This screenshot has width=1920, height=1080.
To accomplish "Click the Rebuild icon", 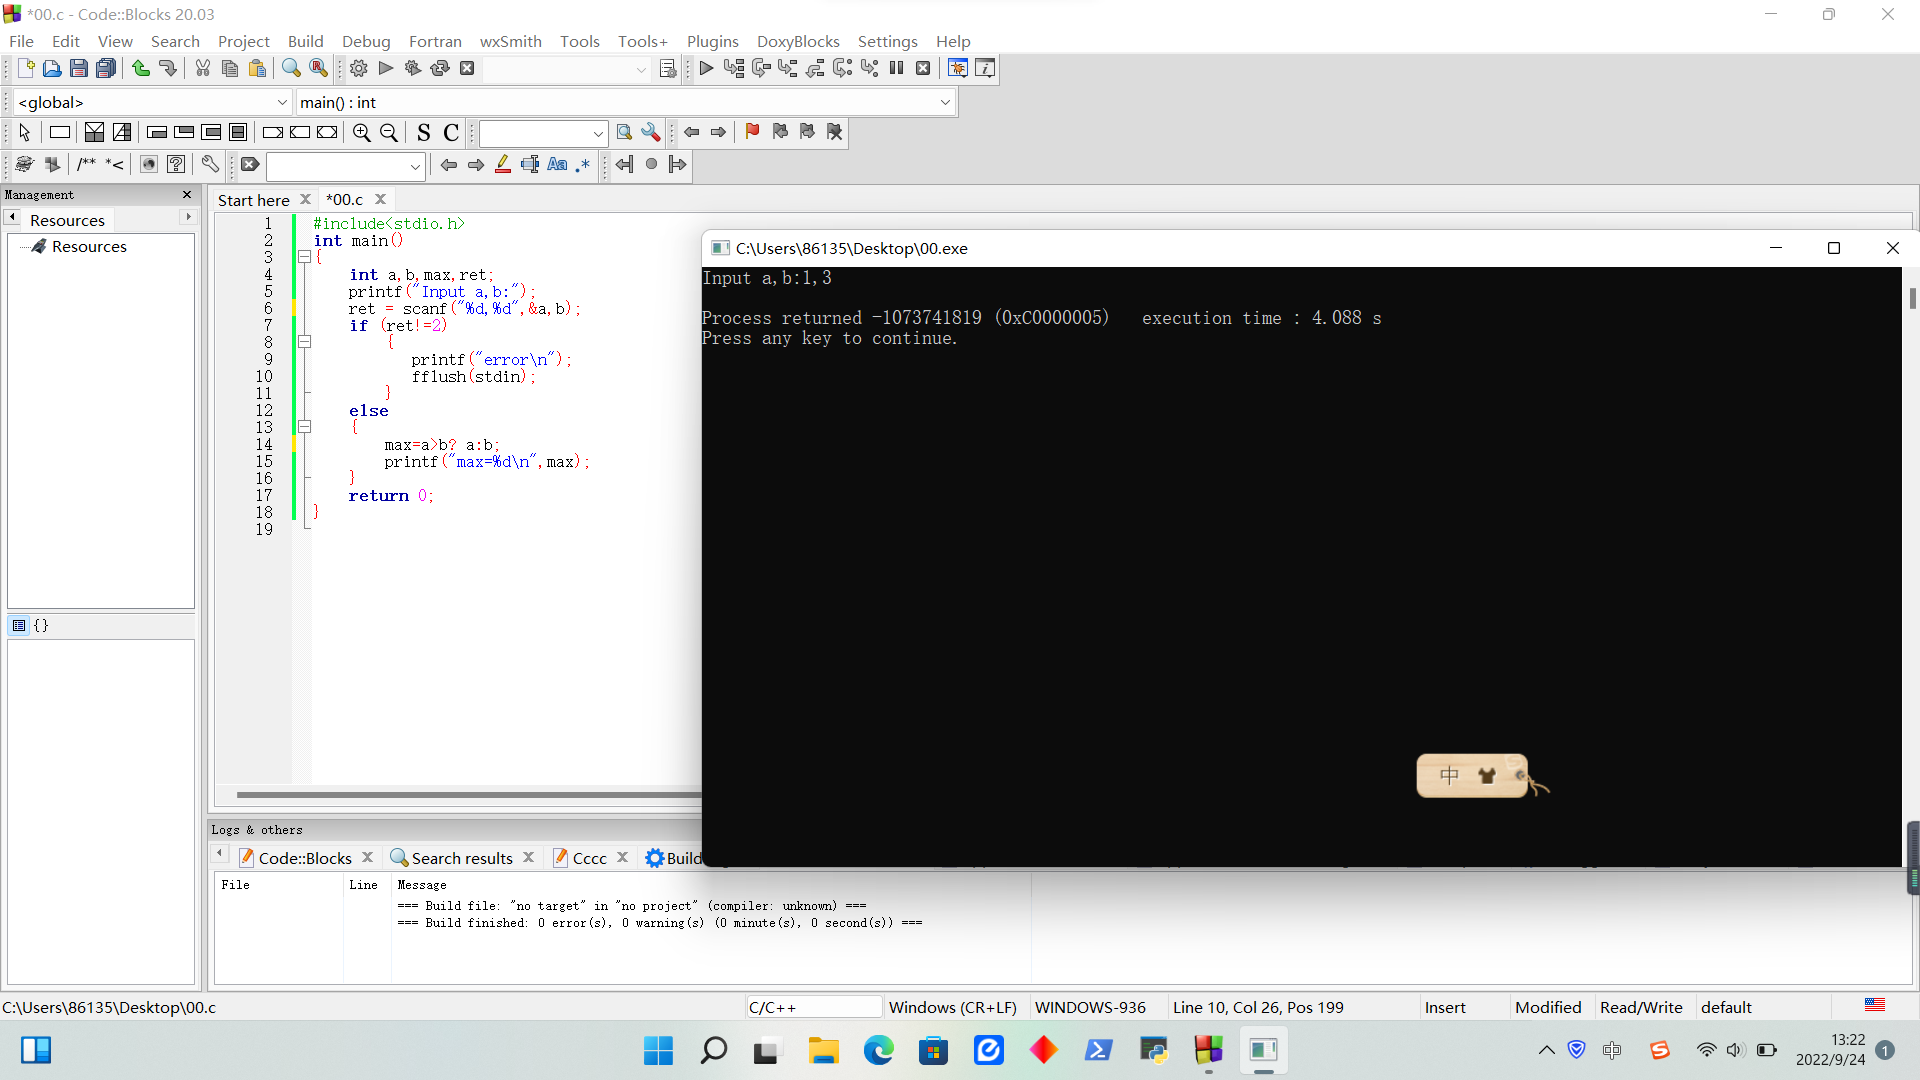I will (440, 69).
